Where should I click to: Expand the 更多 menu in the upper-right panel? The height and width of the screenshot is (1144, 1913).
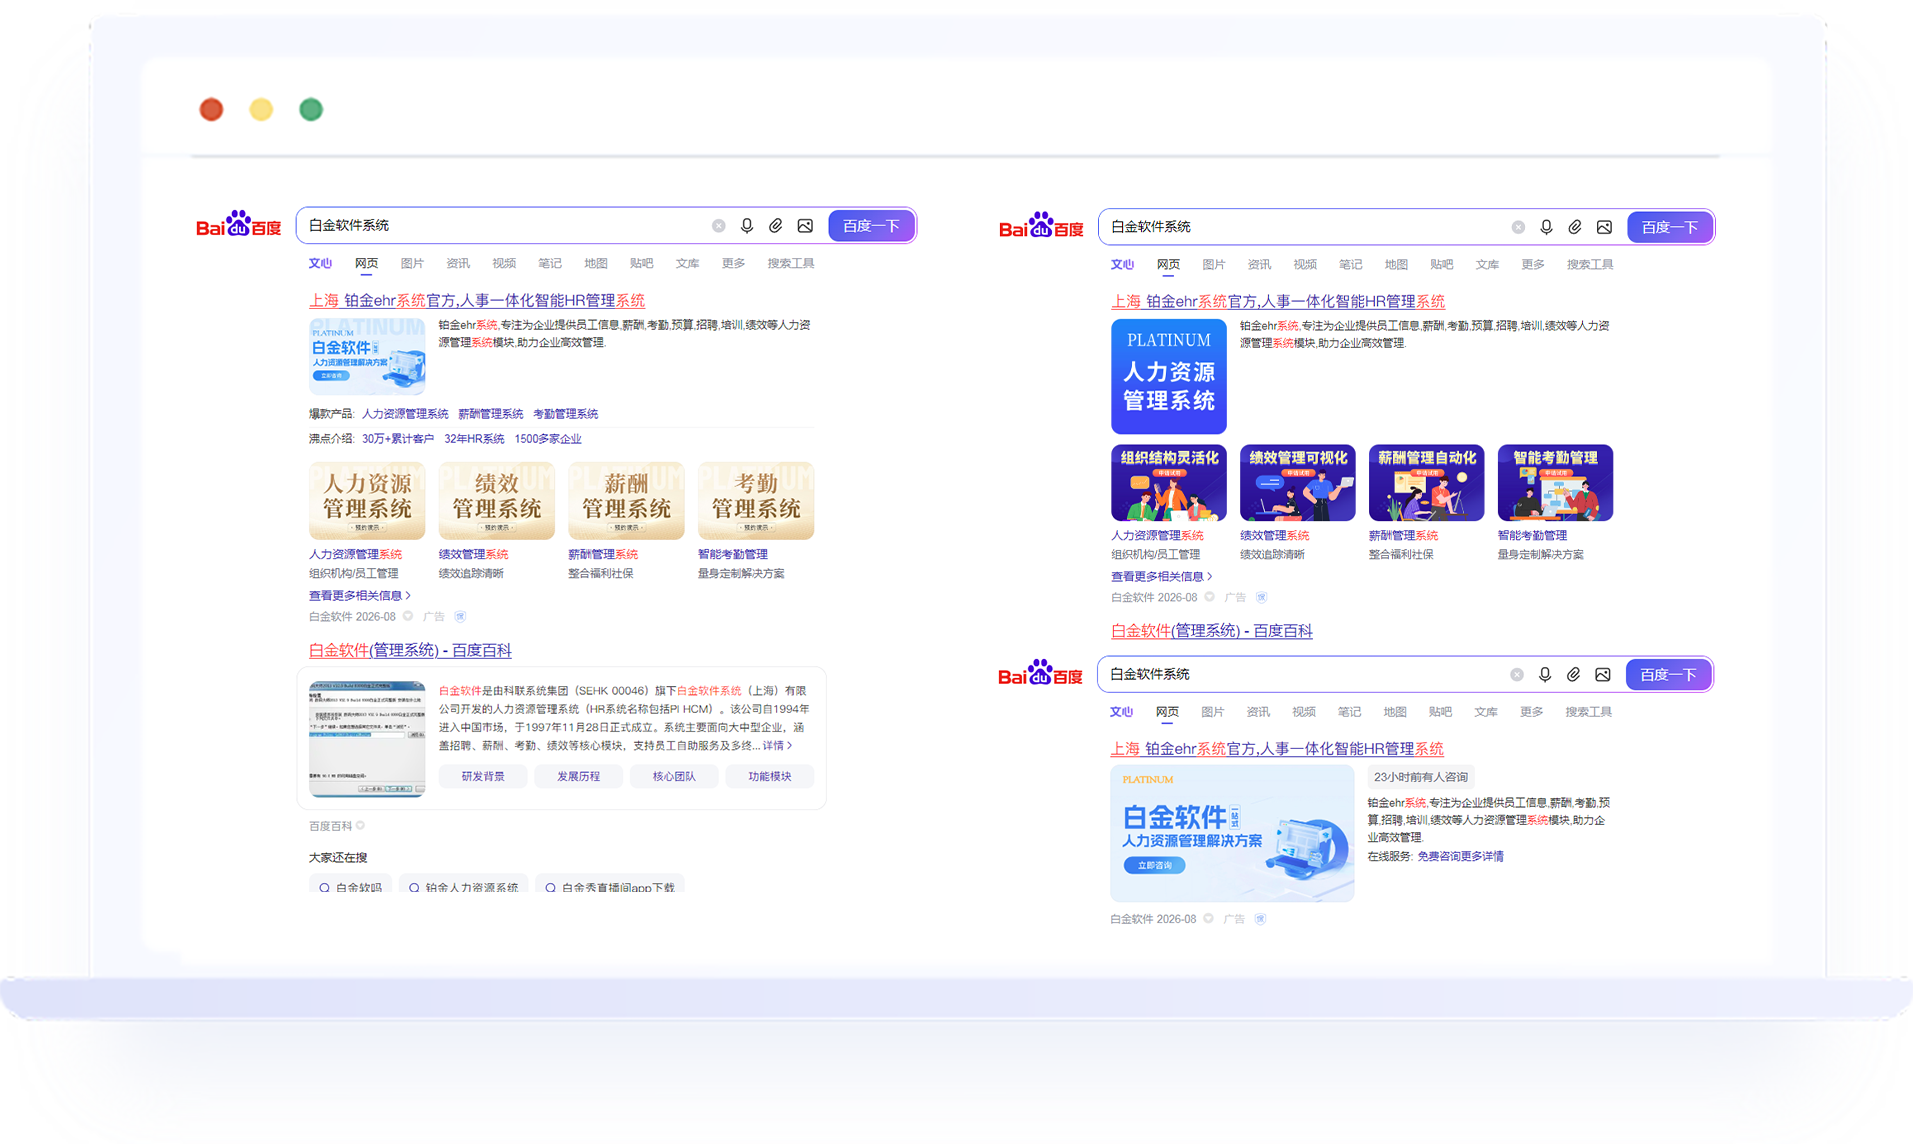(1533, 265)
